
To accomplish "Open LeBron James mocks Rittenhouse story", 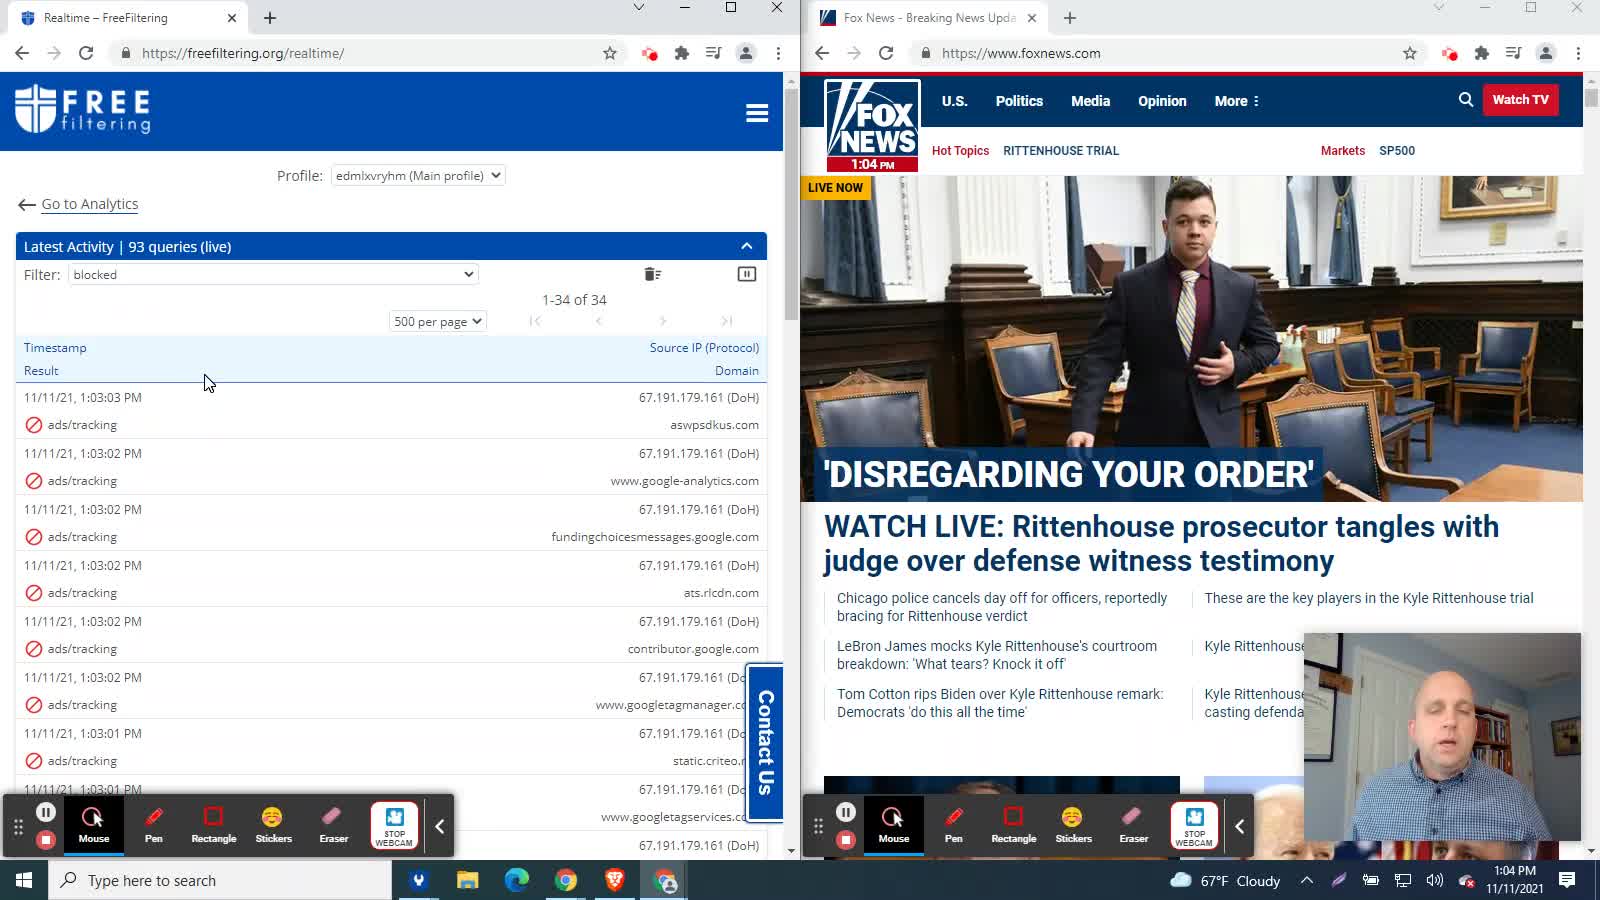I will pyautogui.click(x=997, y=655).
